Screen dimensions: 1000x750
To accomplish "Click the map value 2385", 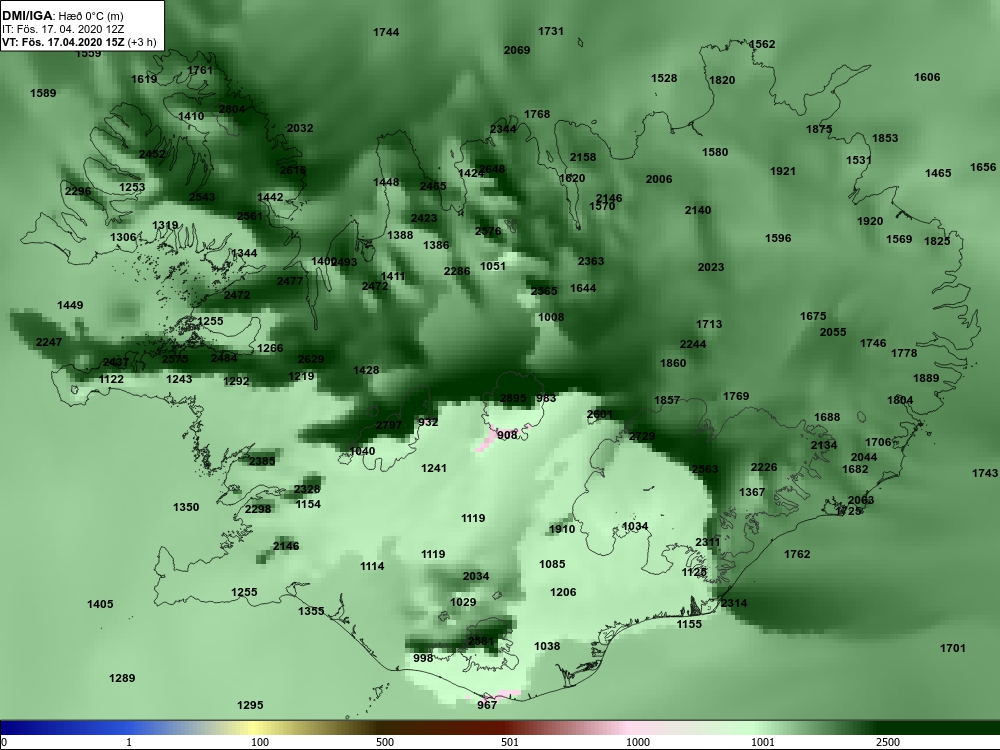I will [261, 461].
